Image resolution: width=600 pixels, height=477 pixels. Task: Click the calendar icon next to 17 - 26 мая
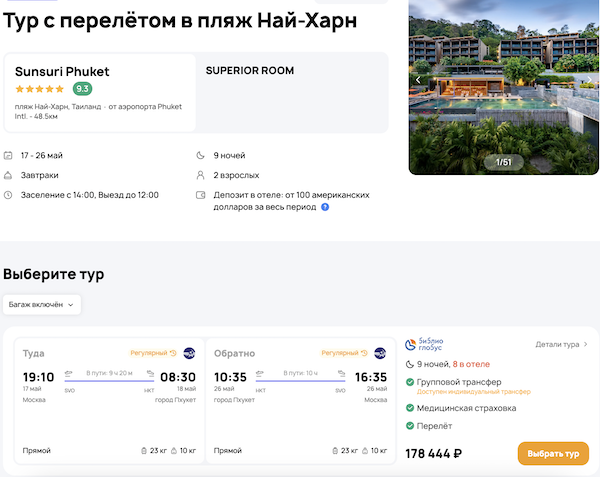pos(8,156)
